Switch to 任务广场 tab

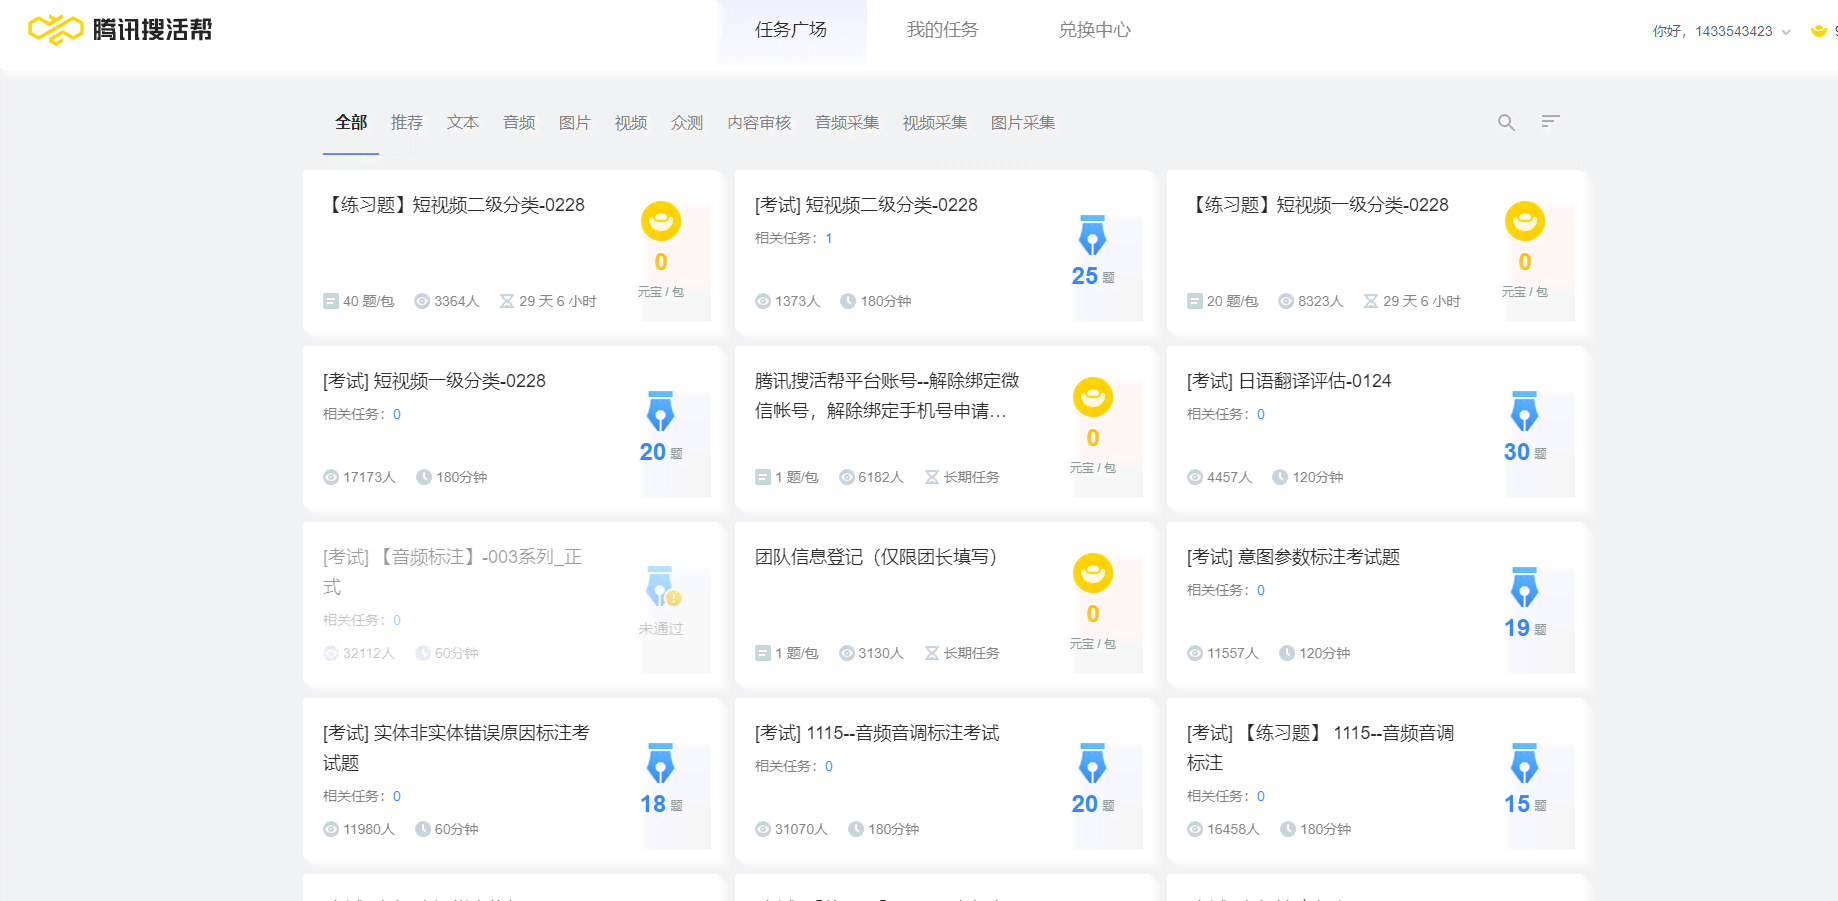(791, 30)
